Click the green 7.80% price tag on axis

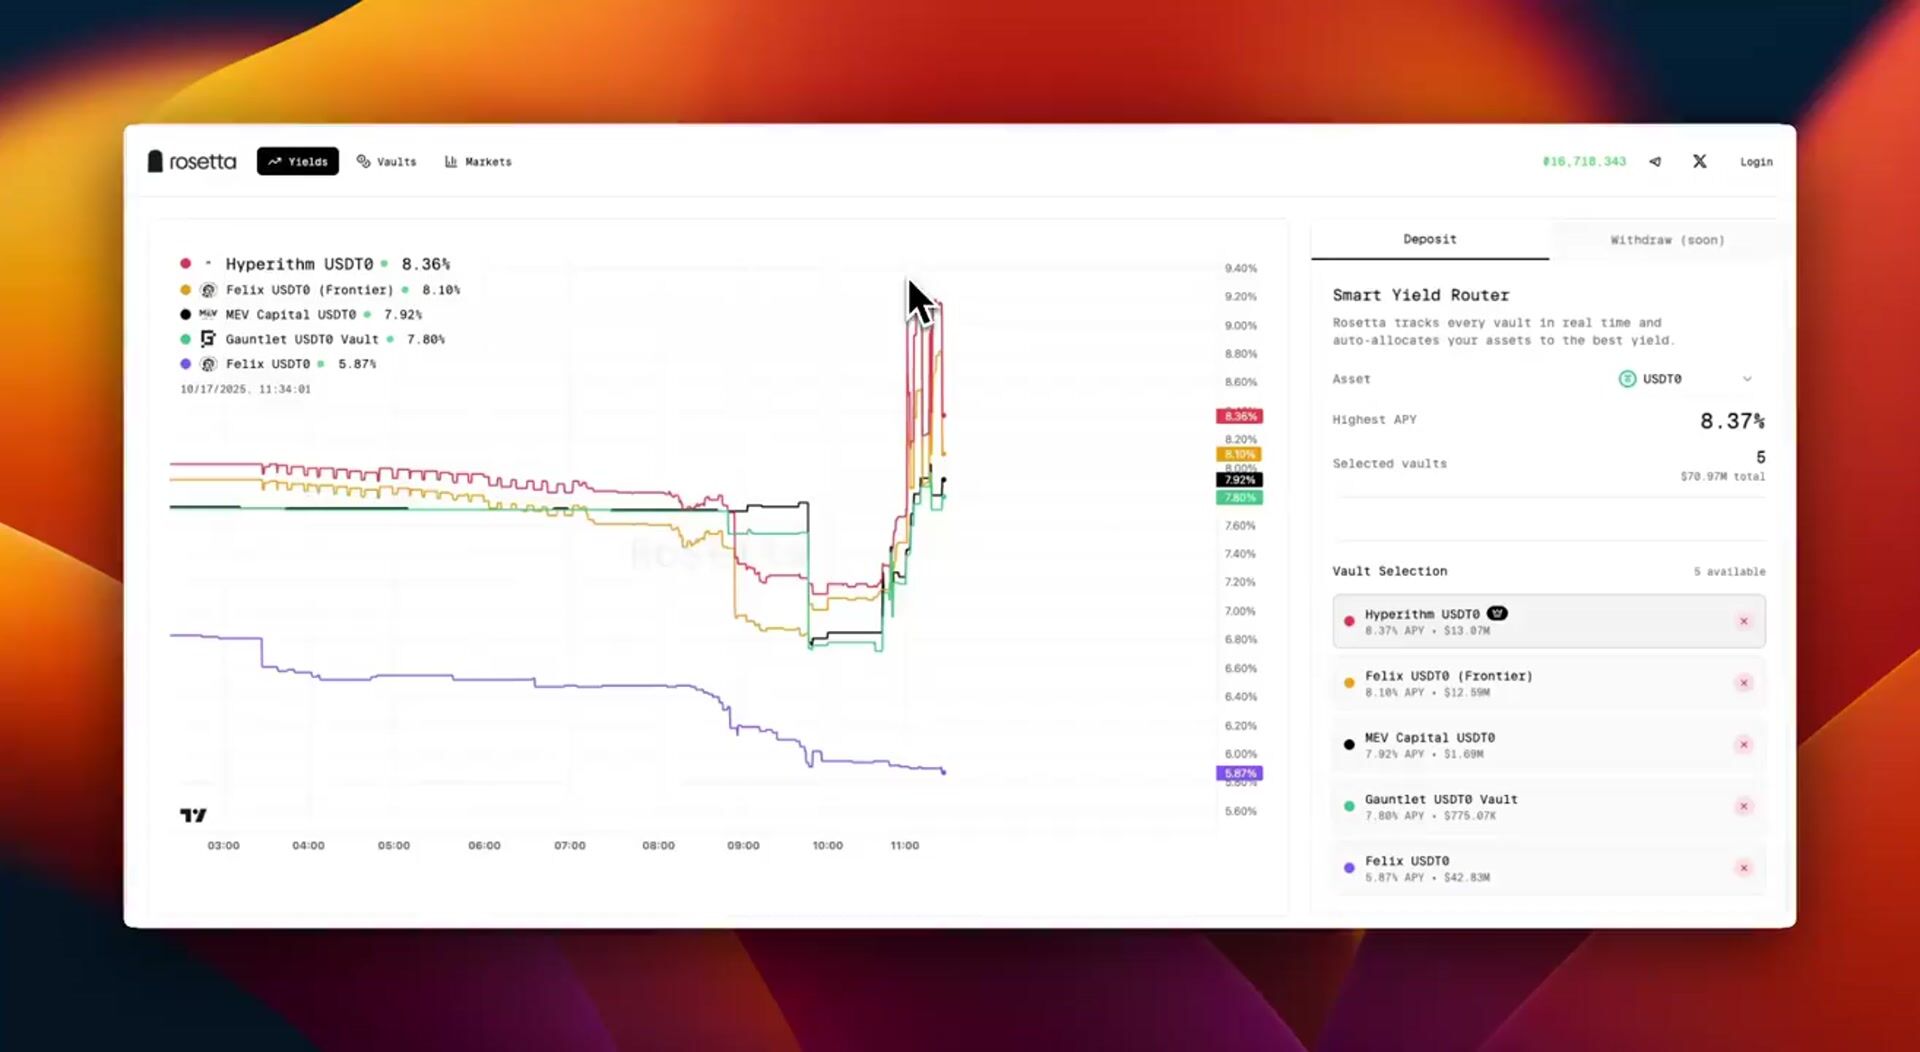pyautogui.click(x=1240, y=497)
